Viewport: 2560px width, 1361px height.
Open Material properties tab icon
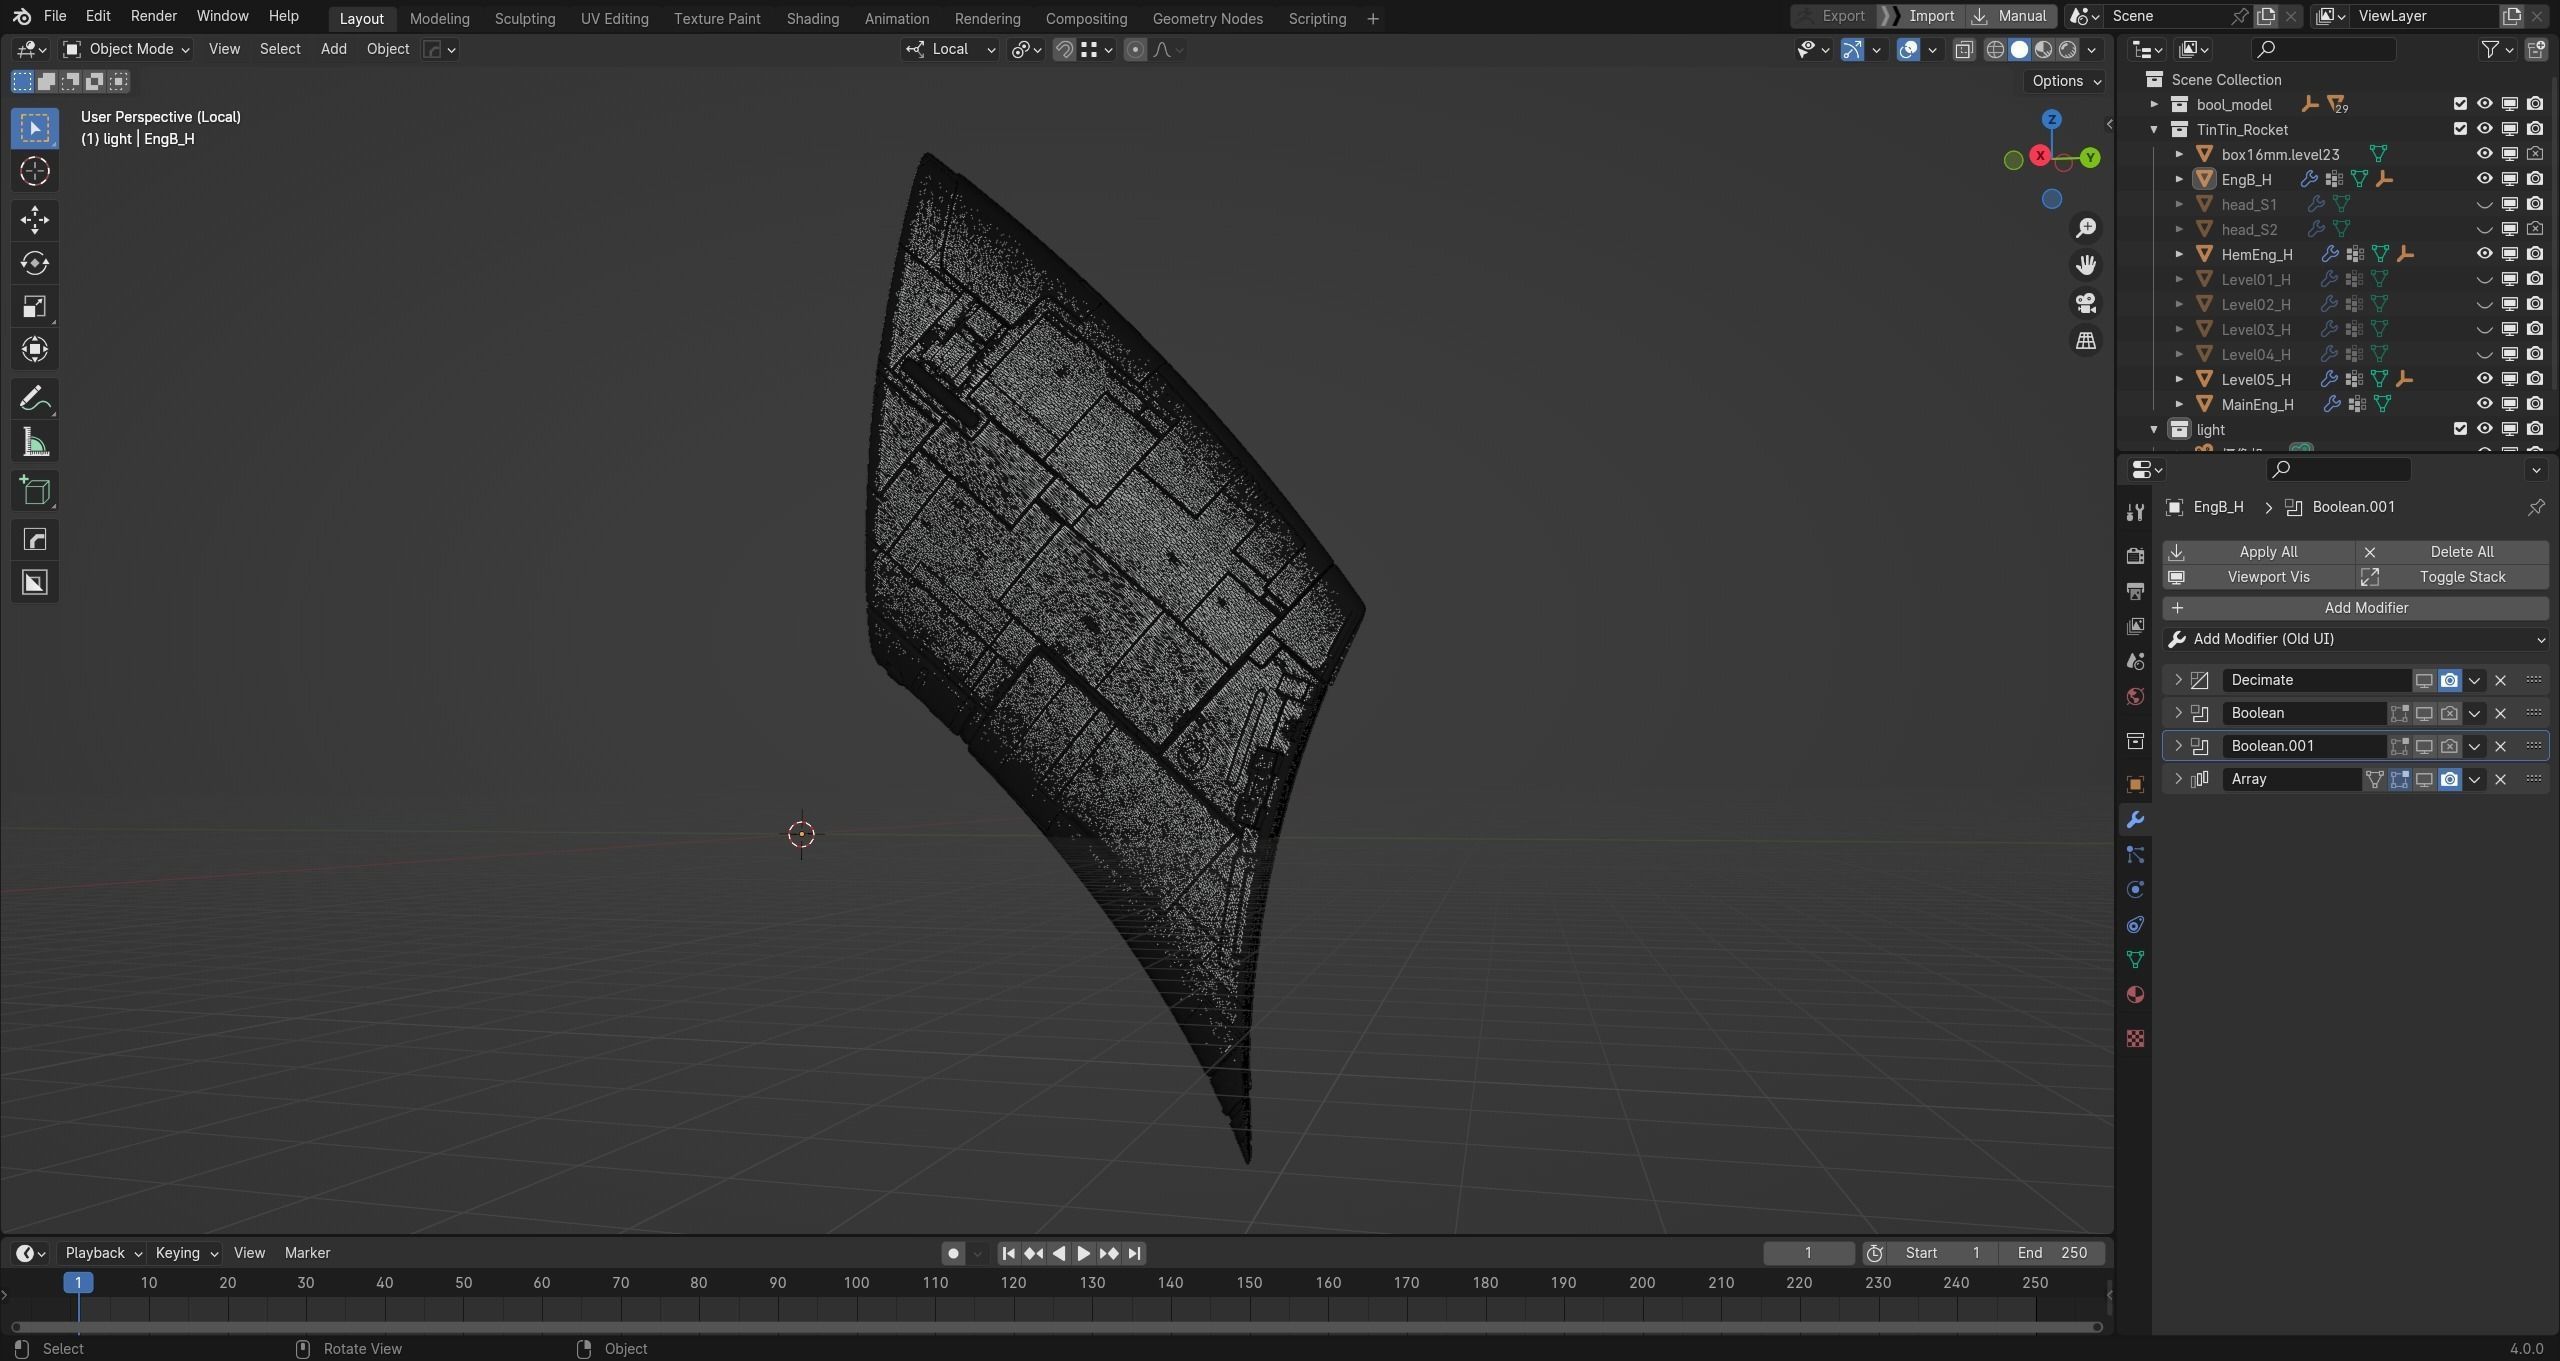point(2135,995)
